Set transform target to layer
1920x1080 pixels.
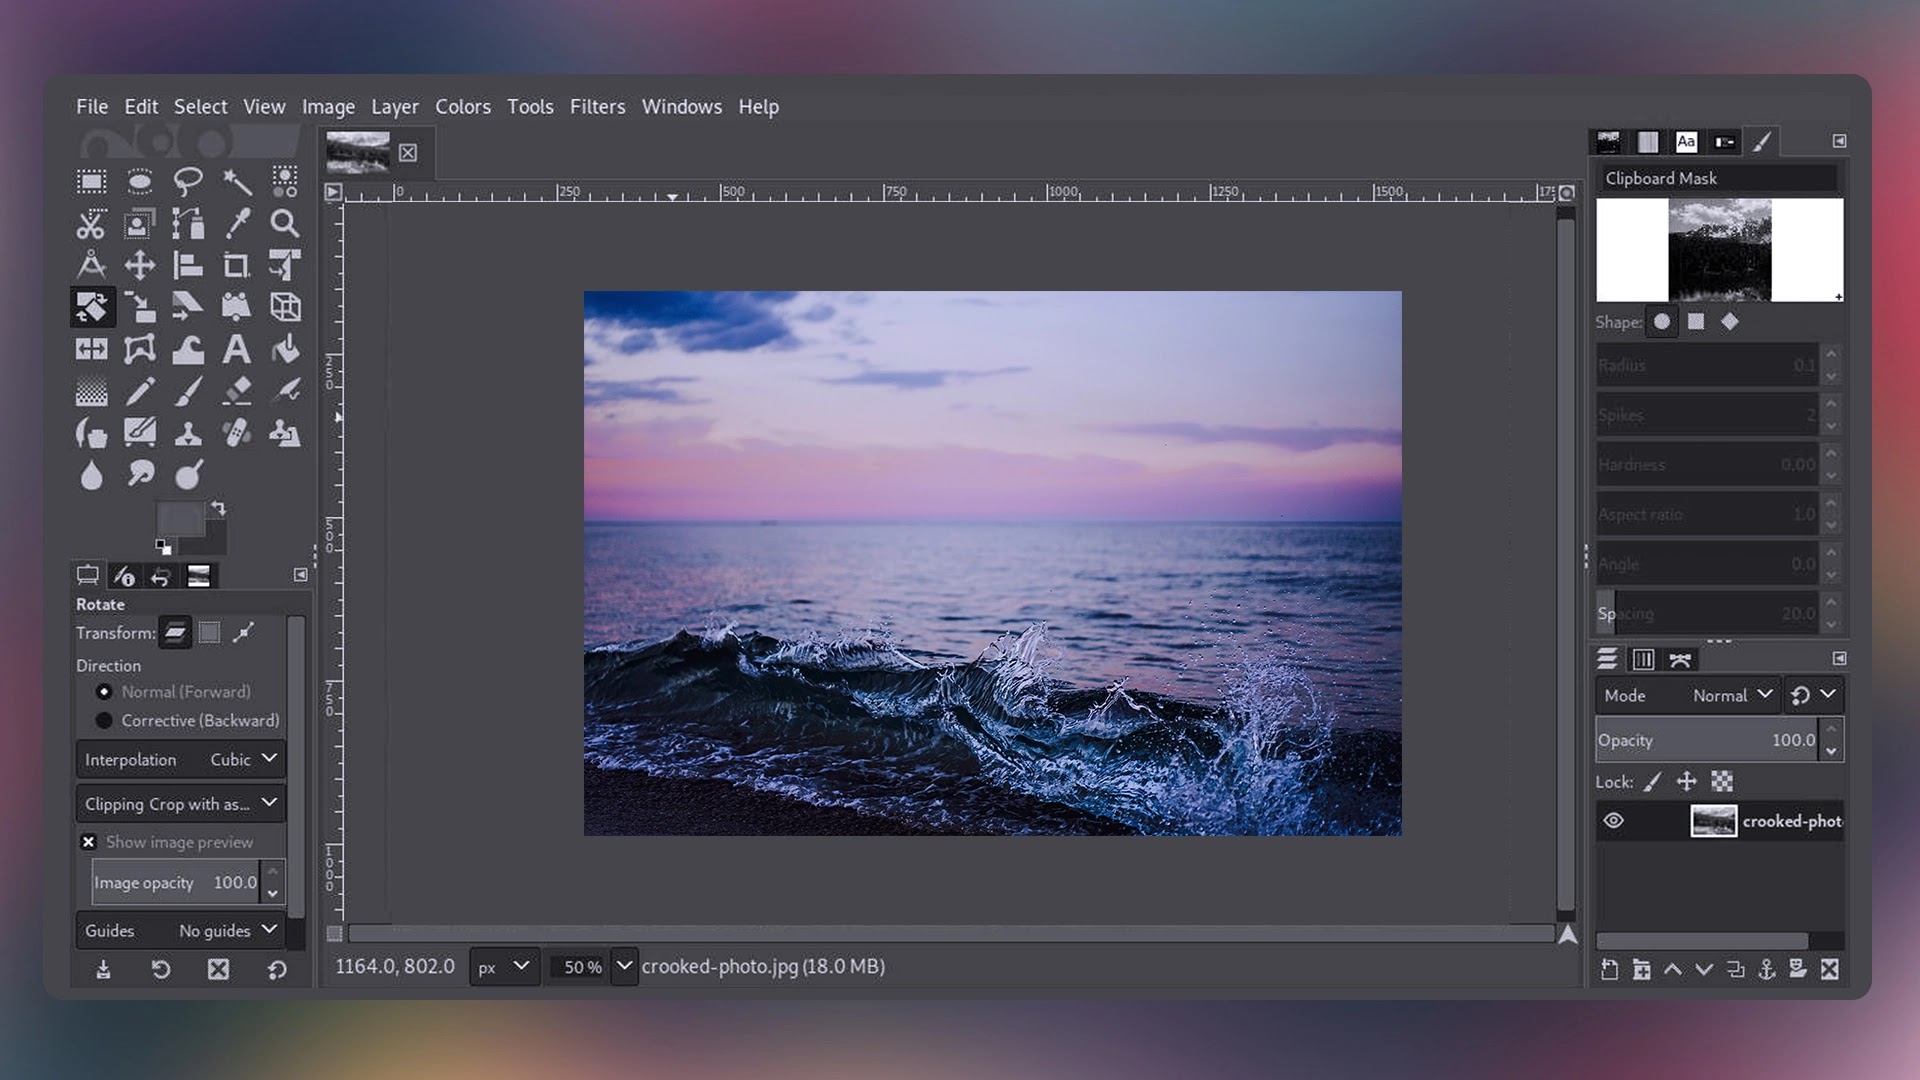(175, 632)
